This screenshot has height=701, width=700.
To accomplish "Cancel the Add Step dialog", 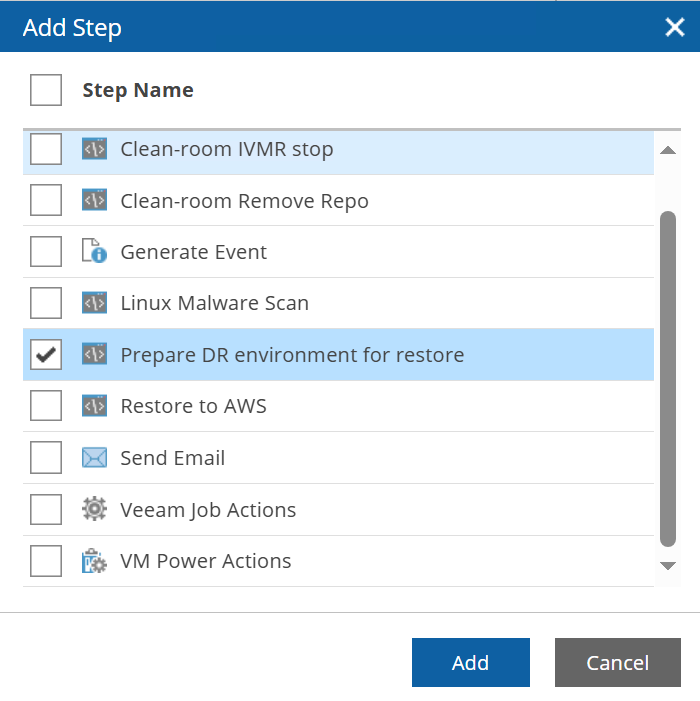I will click(617, 663).
